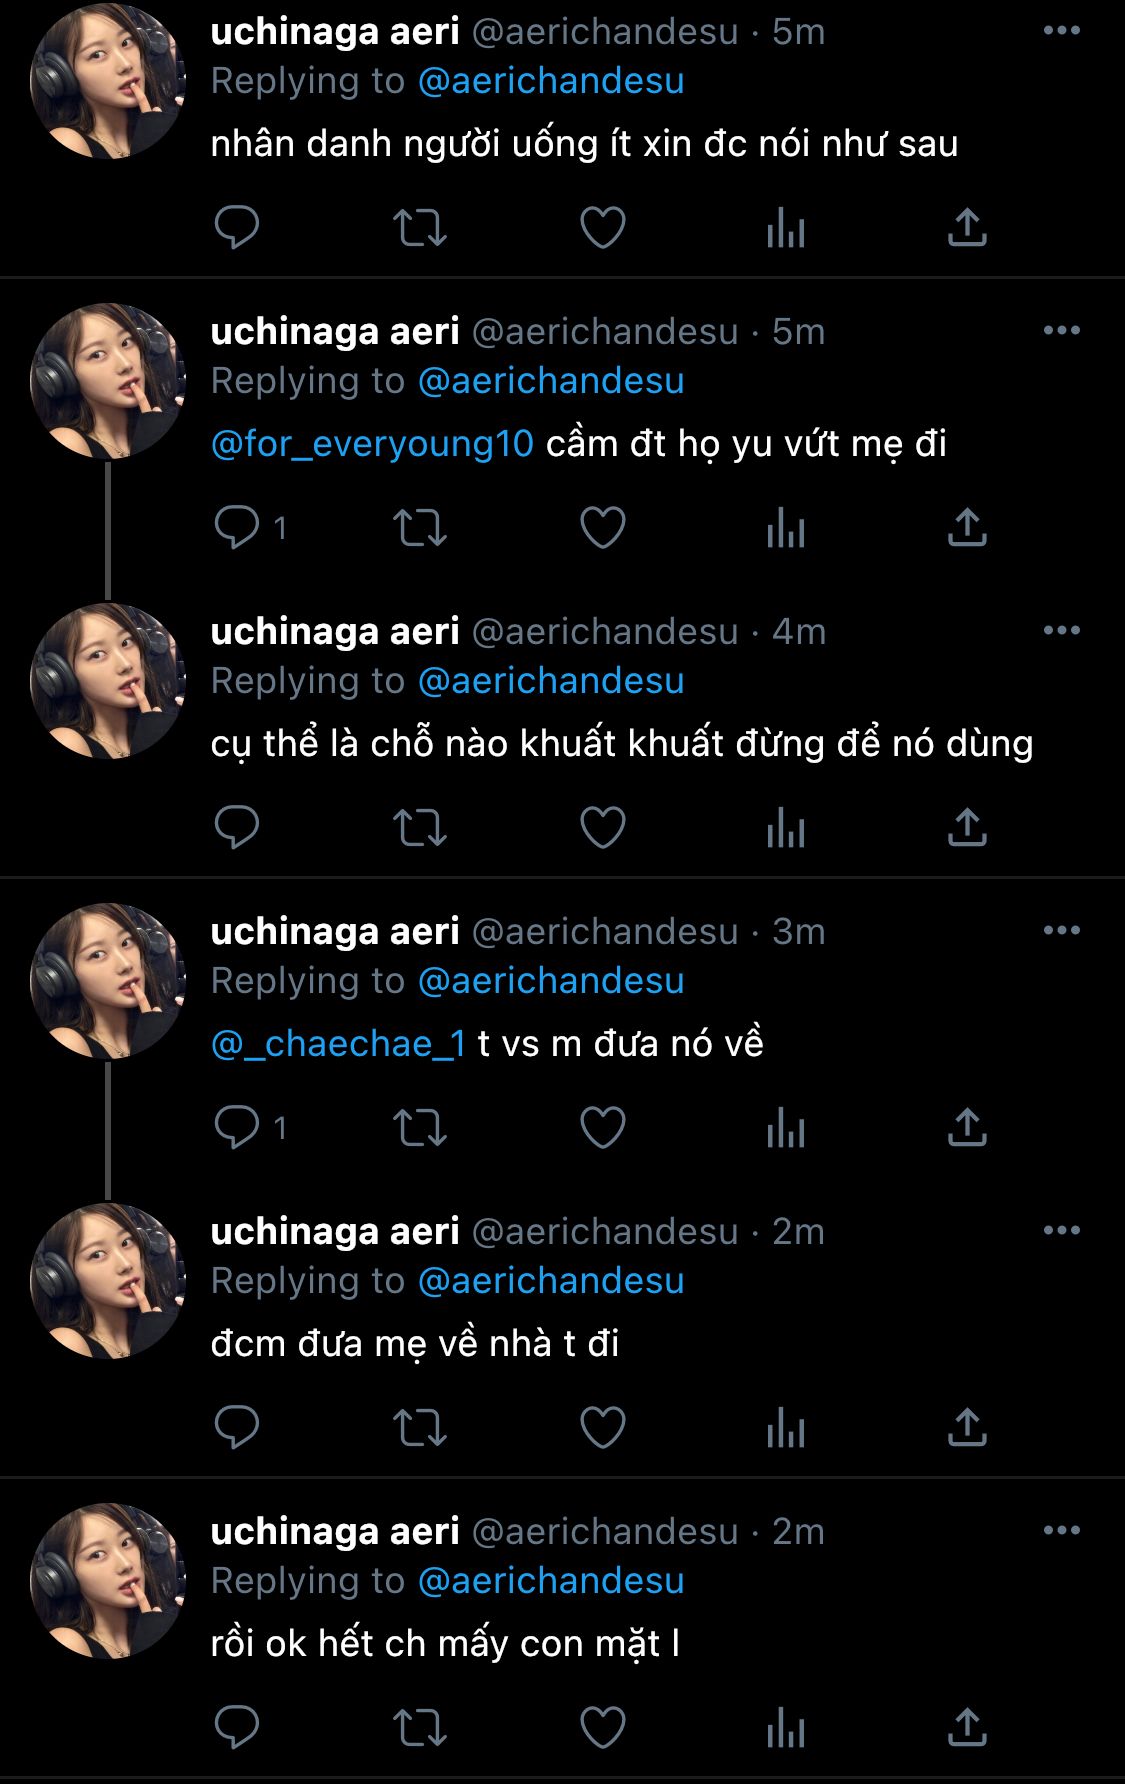Reply to the 'nhân danh người uống' tweet

(237, 228)
